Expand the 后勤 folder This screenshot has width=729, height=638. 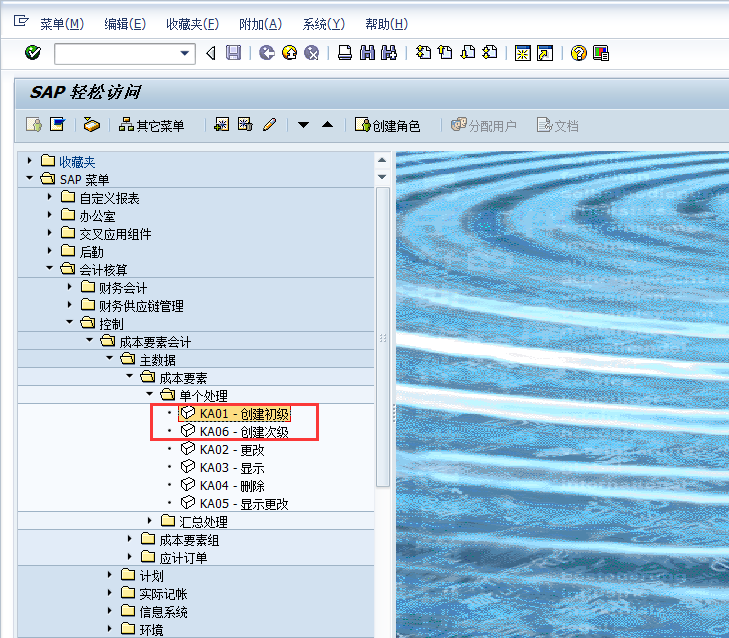pyautogui.click(x=50, y=251)
